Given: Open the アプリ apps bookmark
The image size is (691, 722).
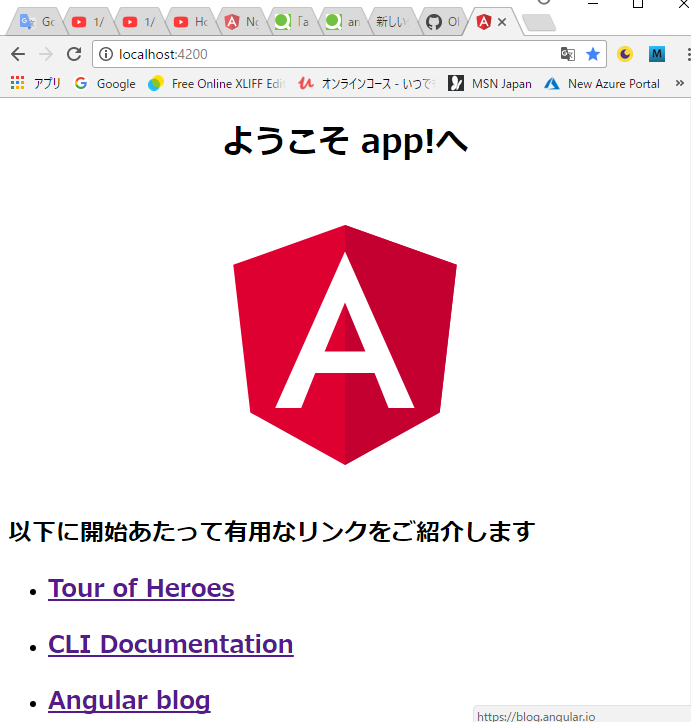Looking at the screenshot, I should point(36,84).
